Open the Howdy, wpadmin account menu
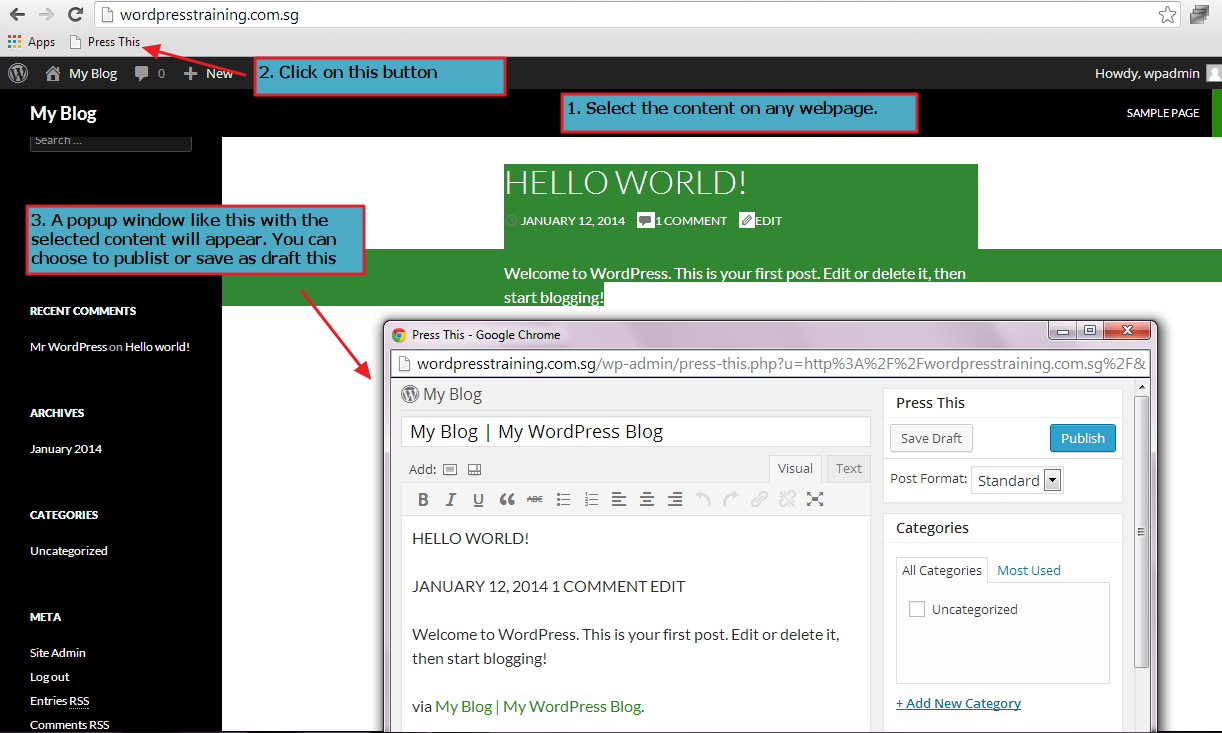 pos(1158,73)
